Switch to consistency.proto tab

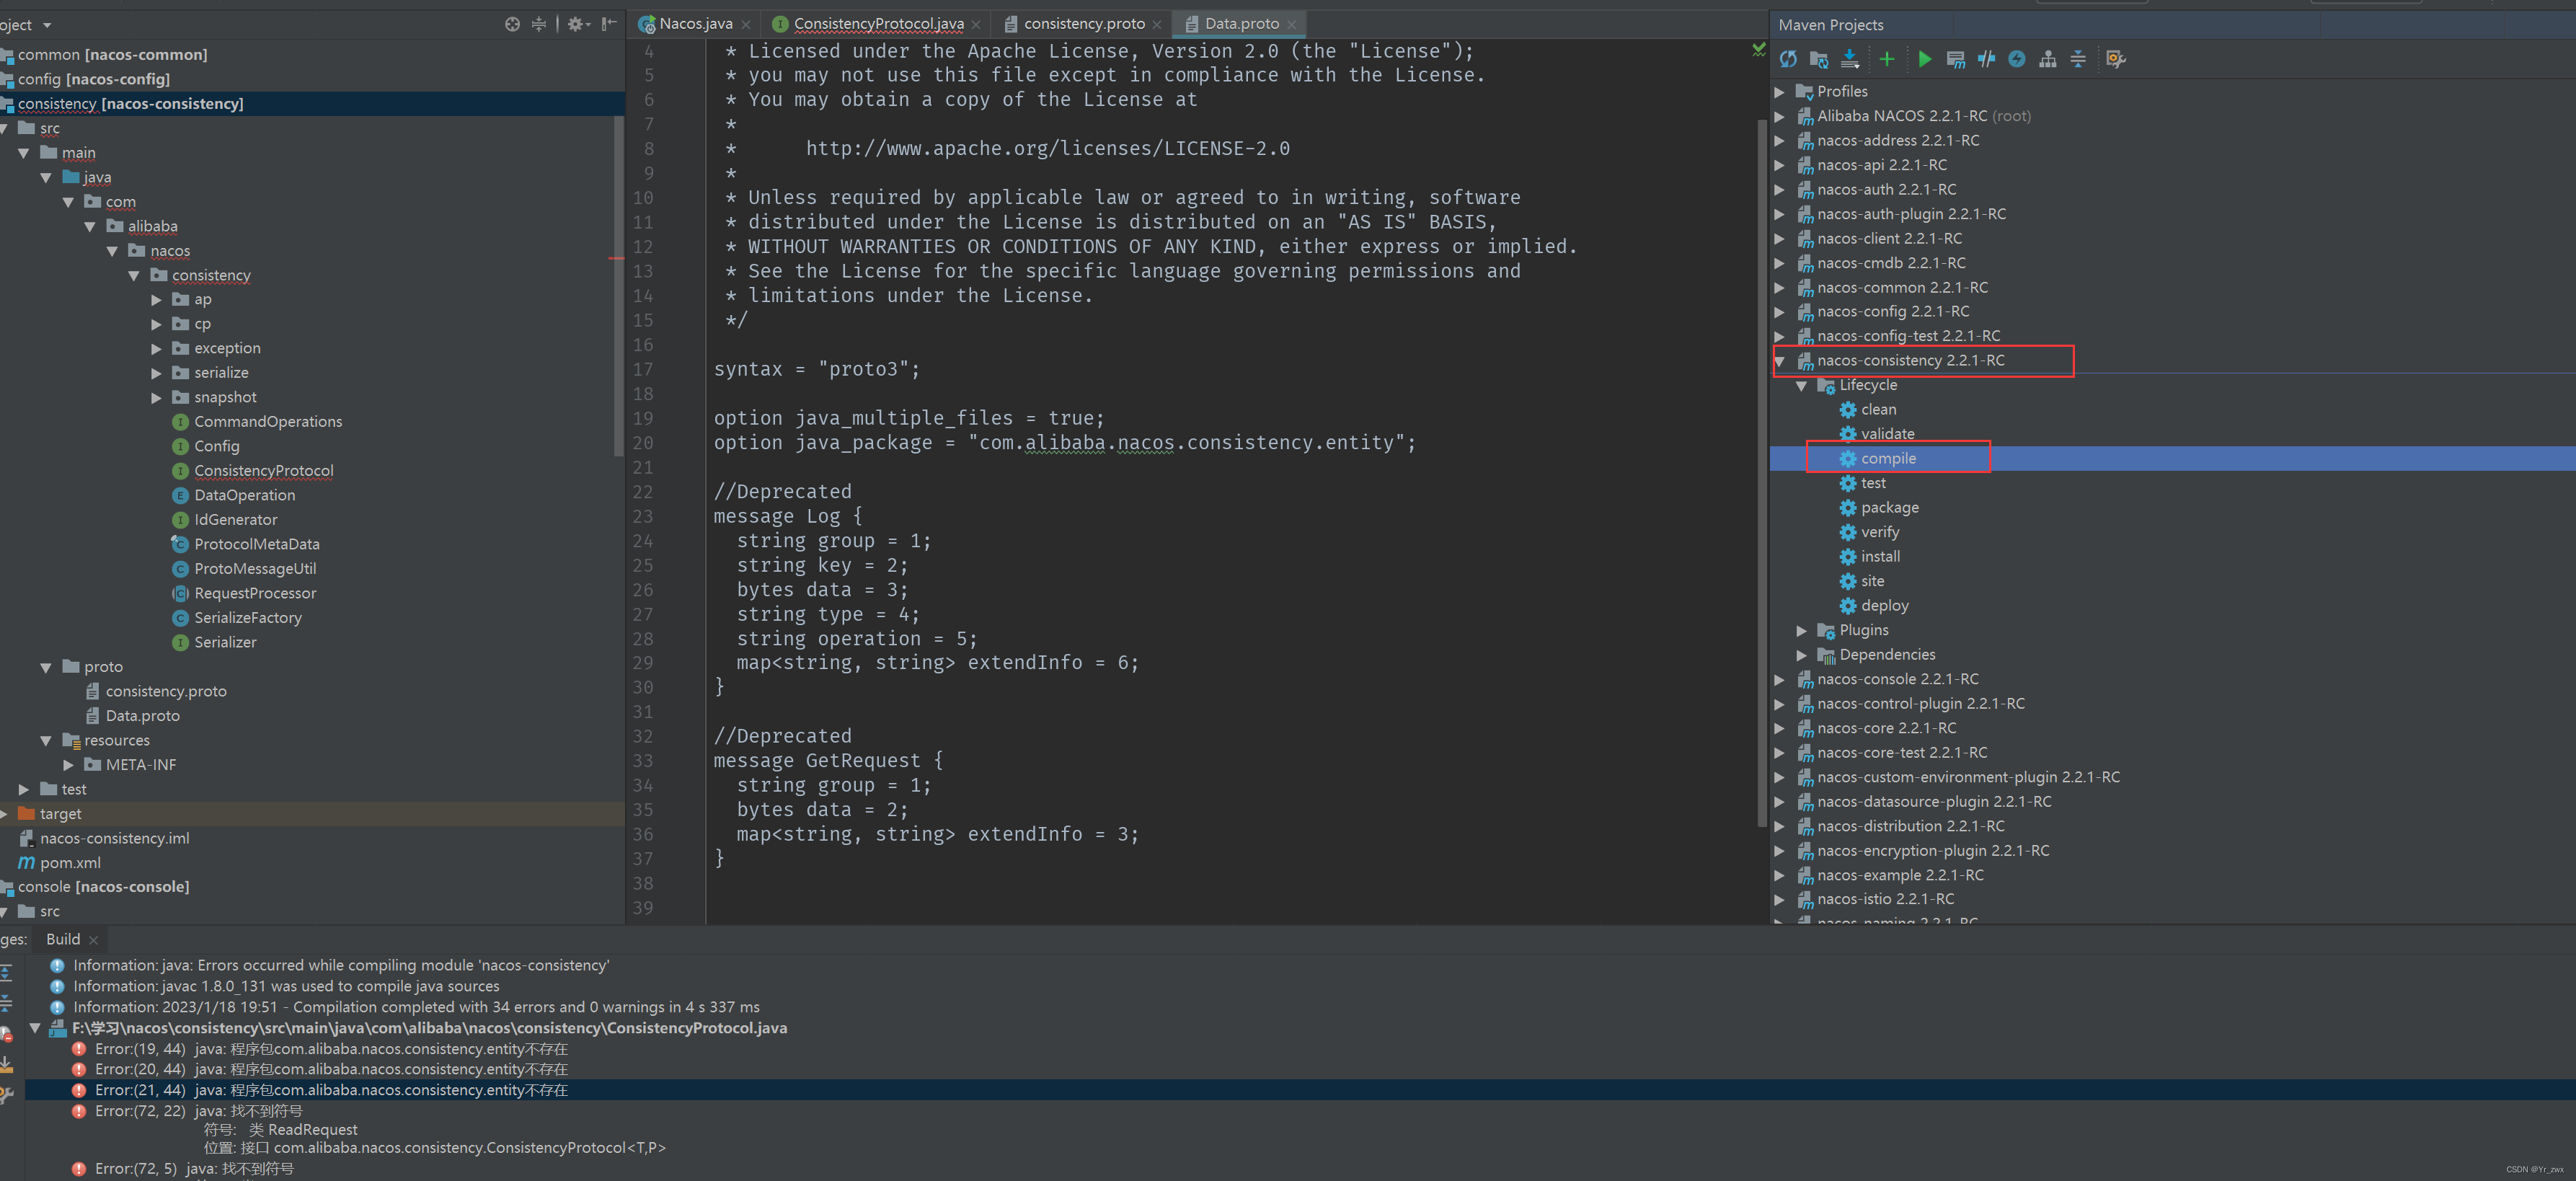(x=1083, y=24)
